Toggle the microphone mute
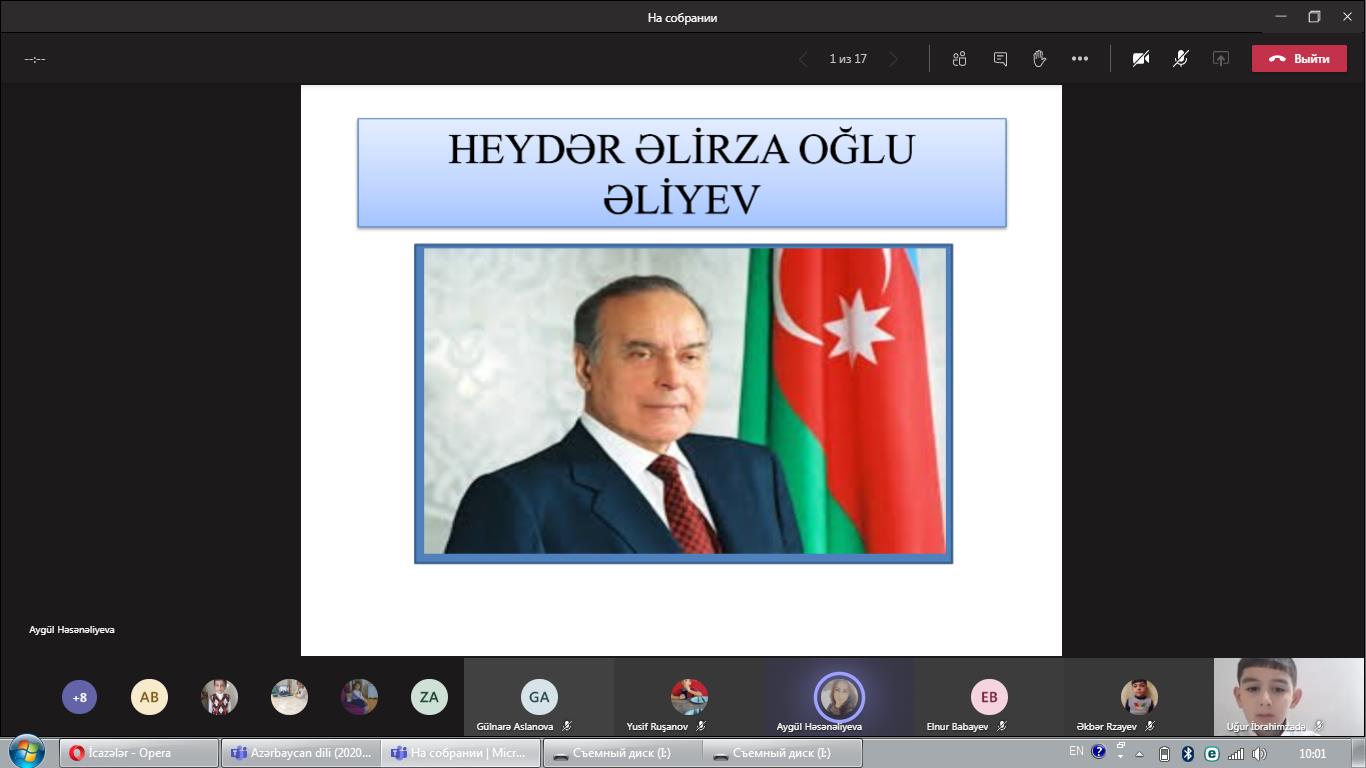 click(x=1181, y=59)
